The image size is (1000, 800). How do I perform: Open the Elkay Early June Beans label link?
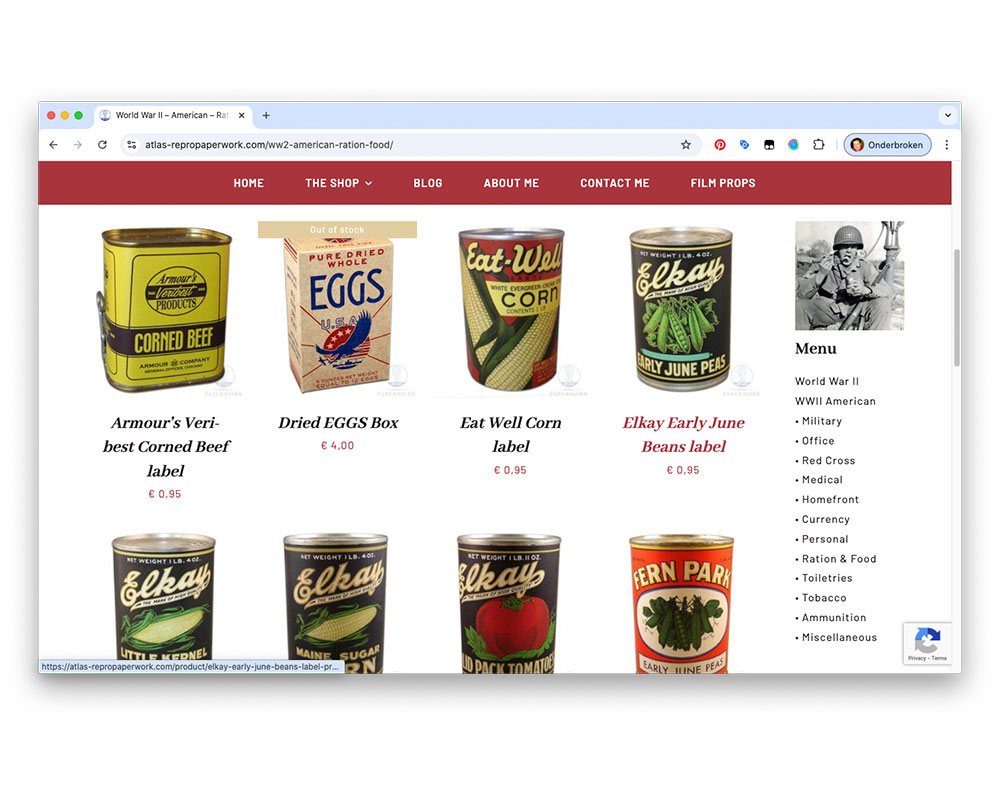[x=683, y=434]
